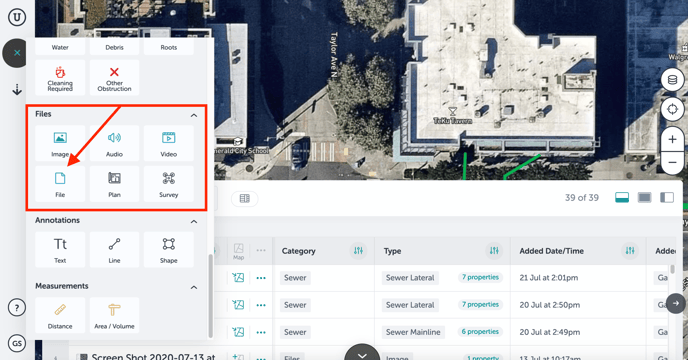Open 6 properties for Sewer Mainline
Screen dimensions: 688x360
480,332
